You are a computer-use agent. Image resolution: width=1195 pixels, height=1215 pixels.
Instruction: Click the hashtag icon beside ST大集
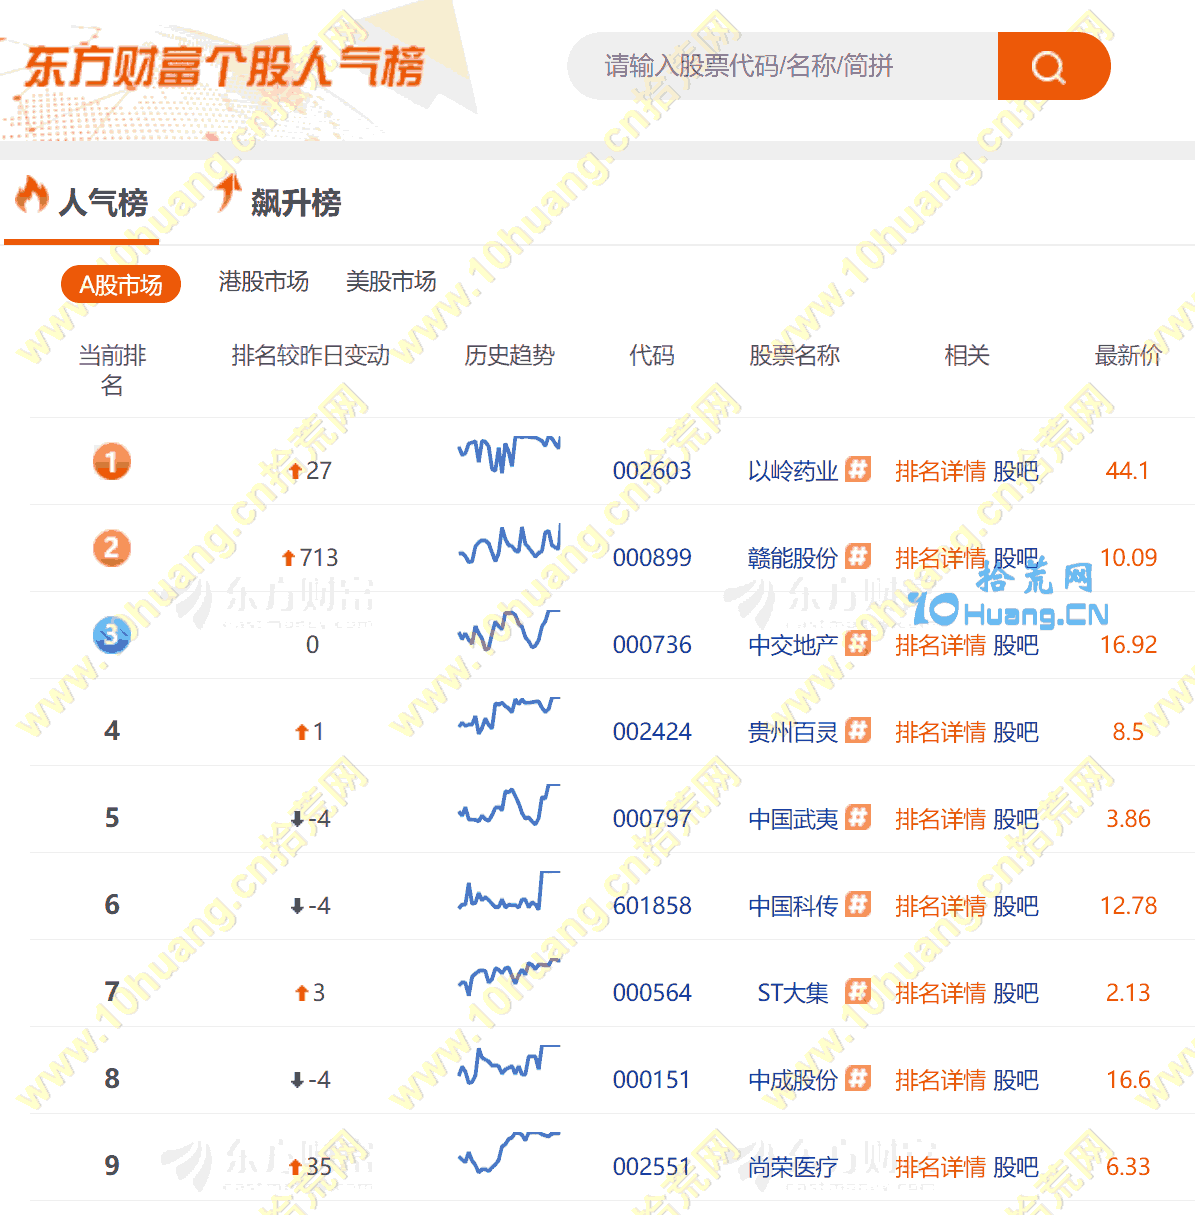click(858, 991)
